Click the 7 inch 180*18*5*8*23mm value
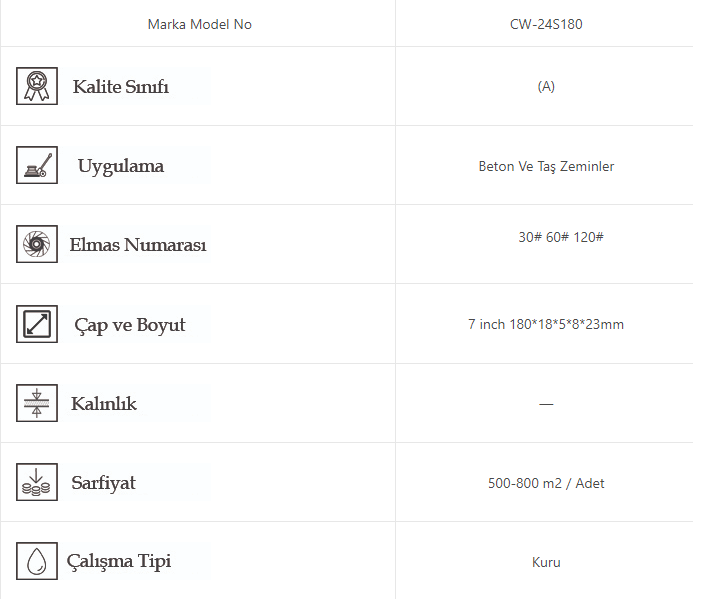The height and width of the screenshot is (599, 702). point(545,324)
